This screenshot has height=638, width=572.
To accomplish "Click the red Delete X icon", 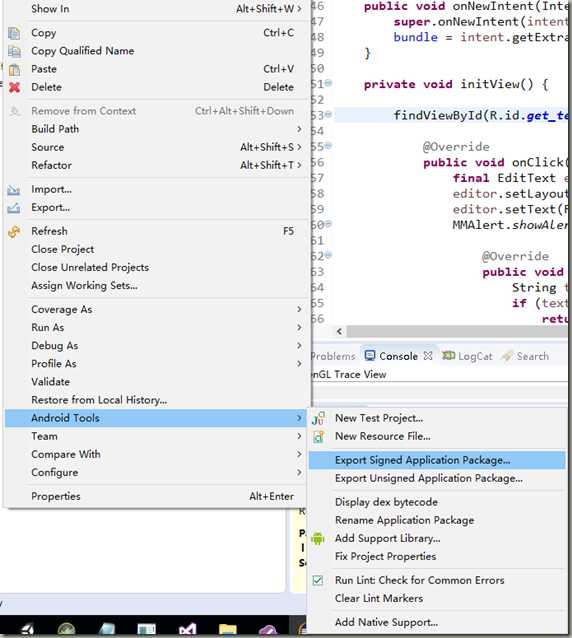I will point(14,87).
